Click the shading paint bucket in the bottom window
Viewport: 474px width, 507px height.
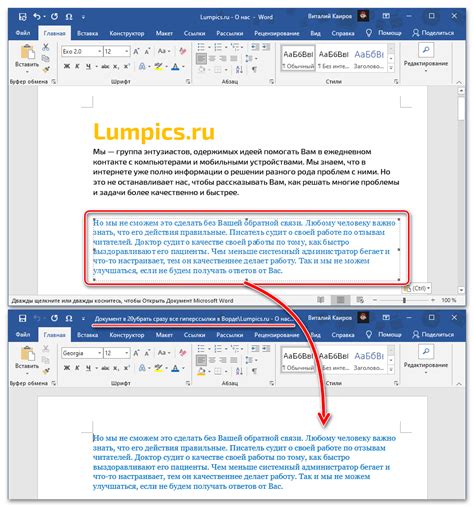click(x=201, y=371)
